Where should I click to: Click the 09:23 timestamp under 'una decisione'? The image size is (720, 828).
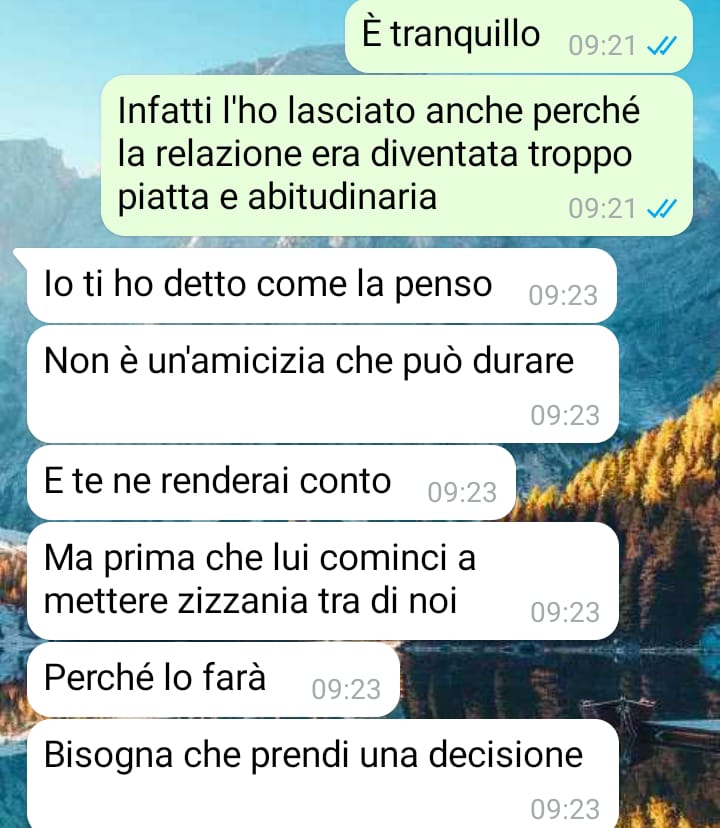click(x=565, y=808)
